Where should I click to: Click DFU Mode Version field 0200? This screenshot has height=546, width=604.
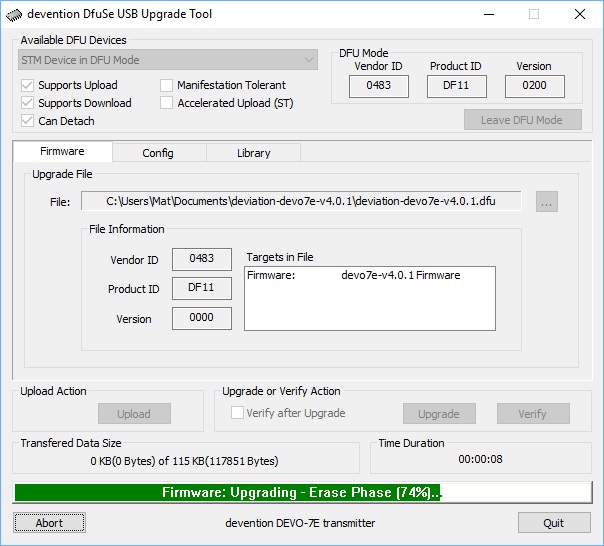(x=535, y=86)
